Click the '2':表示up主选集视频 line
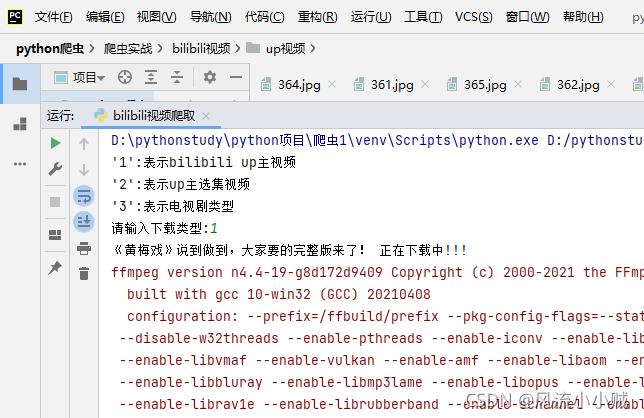 point(181,184)
